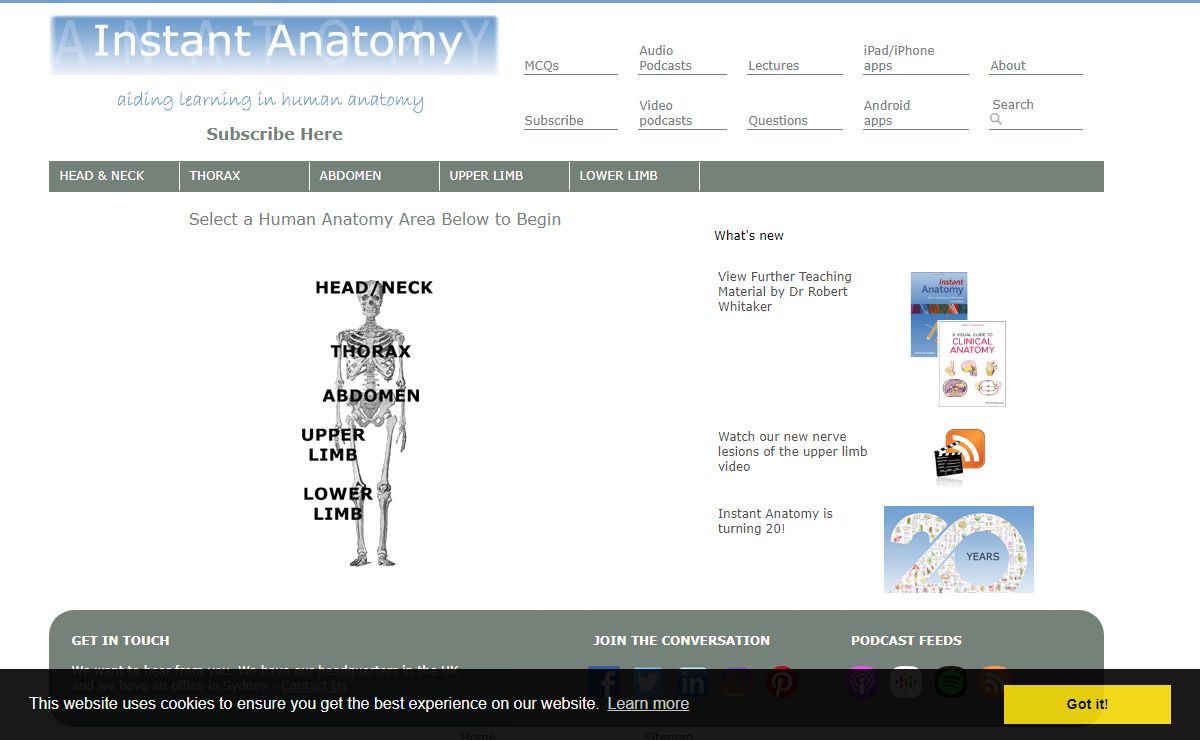Open the UPPER LIMB menu

pyautogui.click(x=504, y=176)
